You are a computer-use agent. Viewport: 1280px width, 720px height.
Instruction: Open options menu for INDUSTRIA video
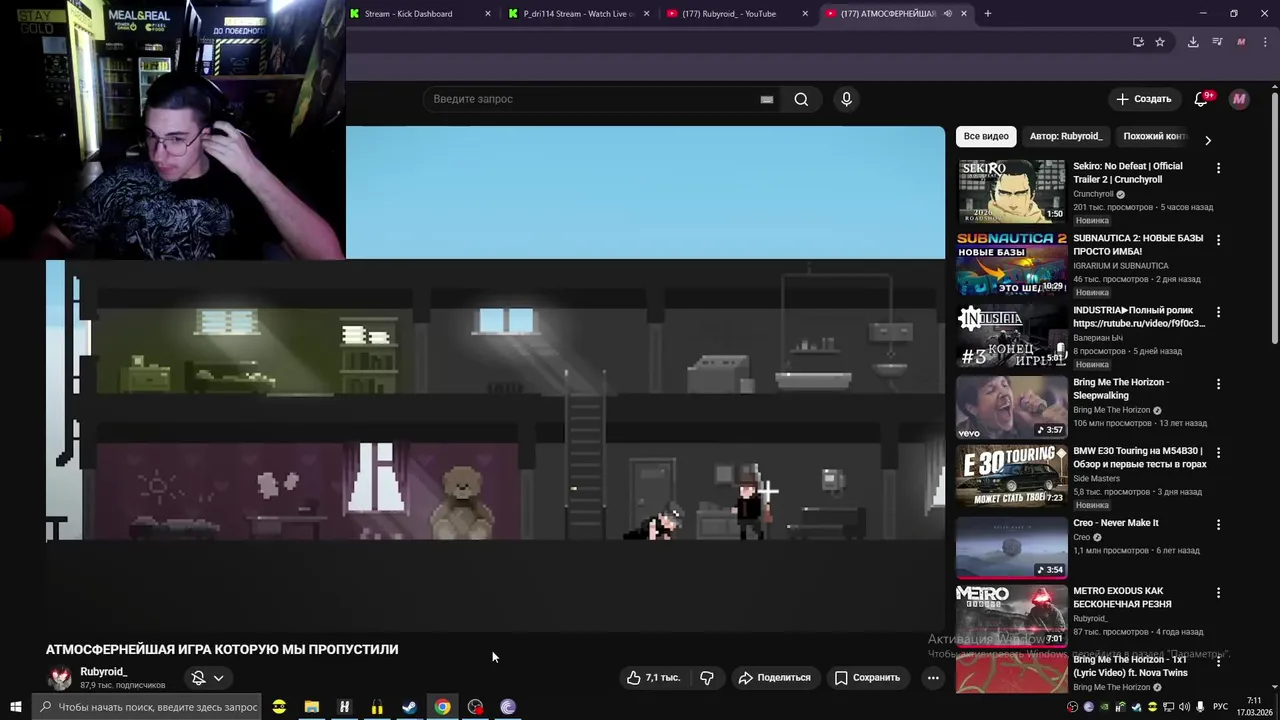point(1218,312)
